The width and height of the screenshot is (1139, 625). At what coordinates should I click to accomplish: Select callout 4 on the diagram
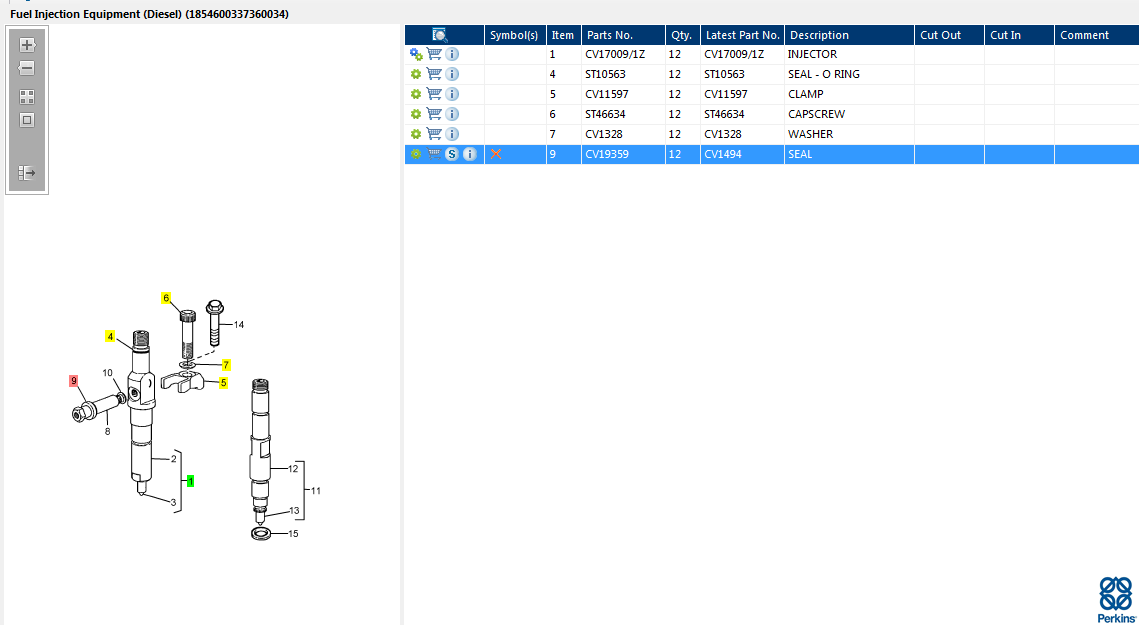tap(110, 336)
